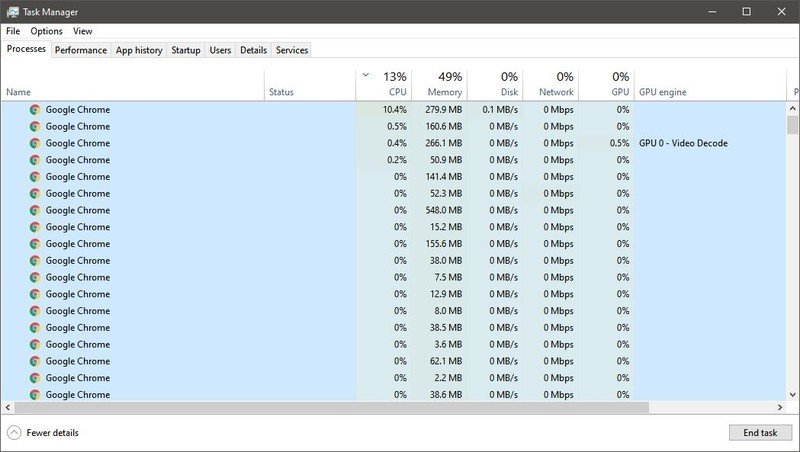Image resolution: width=800 pixels, height=452 pixels.
Task: Click the Chrome icon in the 155.6 MB row
Action: click(x=35, y=244)
